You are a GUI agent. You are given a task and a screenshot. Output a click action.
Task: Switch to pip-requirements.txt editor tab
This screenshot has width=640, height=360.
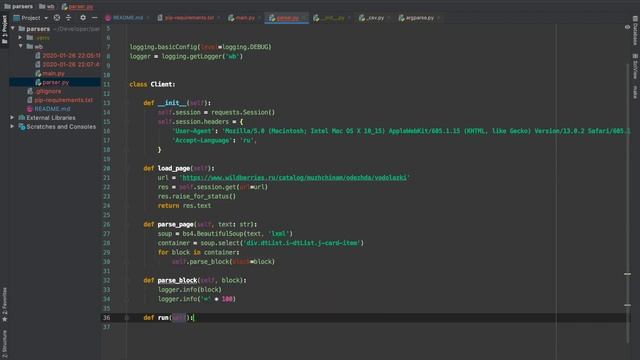tap(189, 18)
